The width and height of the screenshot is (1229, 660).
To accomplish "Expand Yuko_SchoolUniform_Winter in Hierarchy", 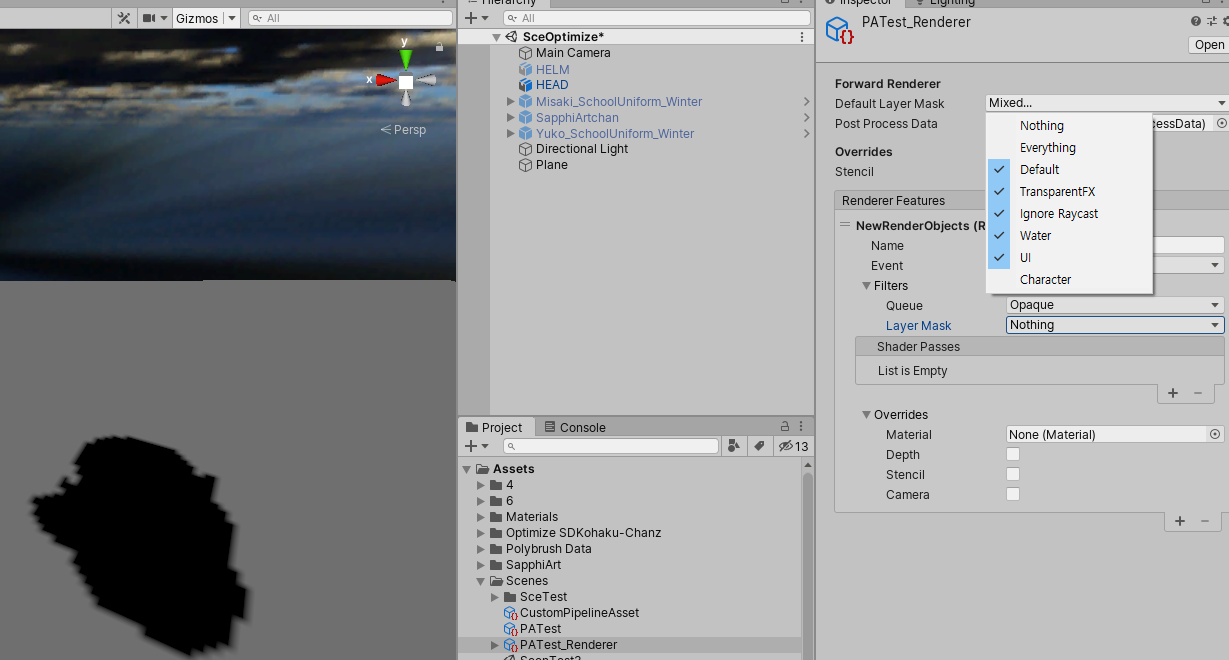I will 511,133.
